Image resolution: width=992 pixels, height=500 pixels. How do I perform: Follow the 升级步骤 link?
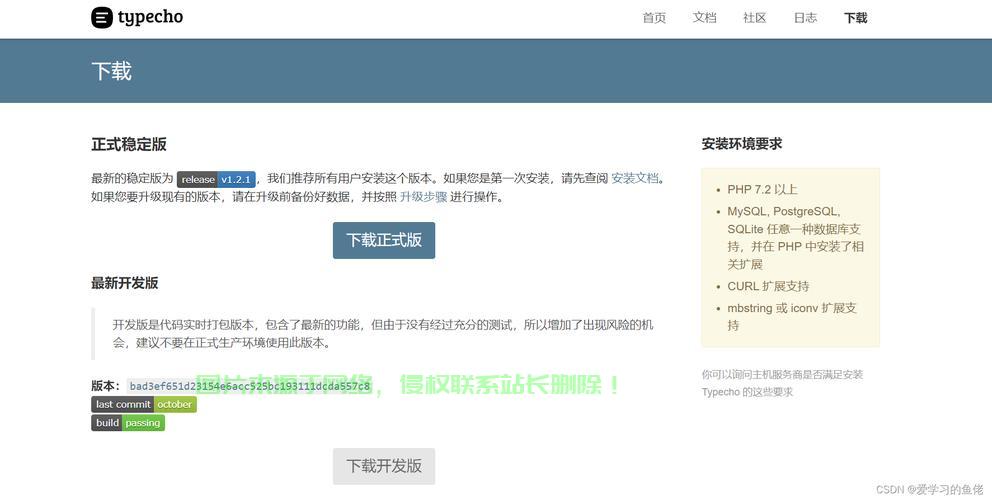[x=423, y=197]
